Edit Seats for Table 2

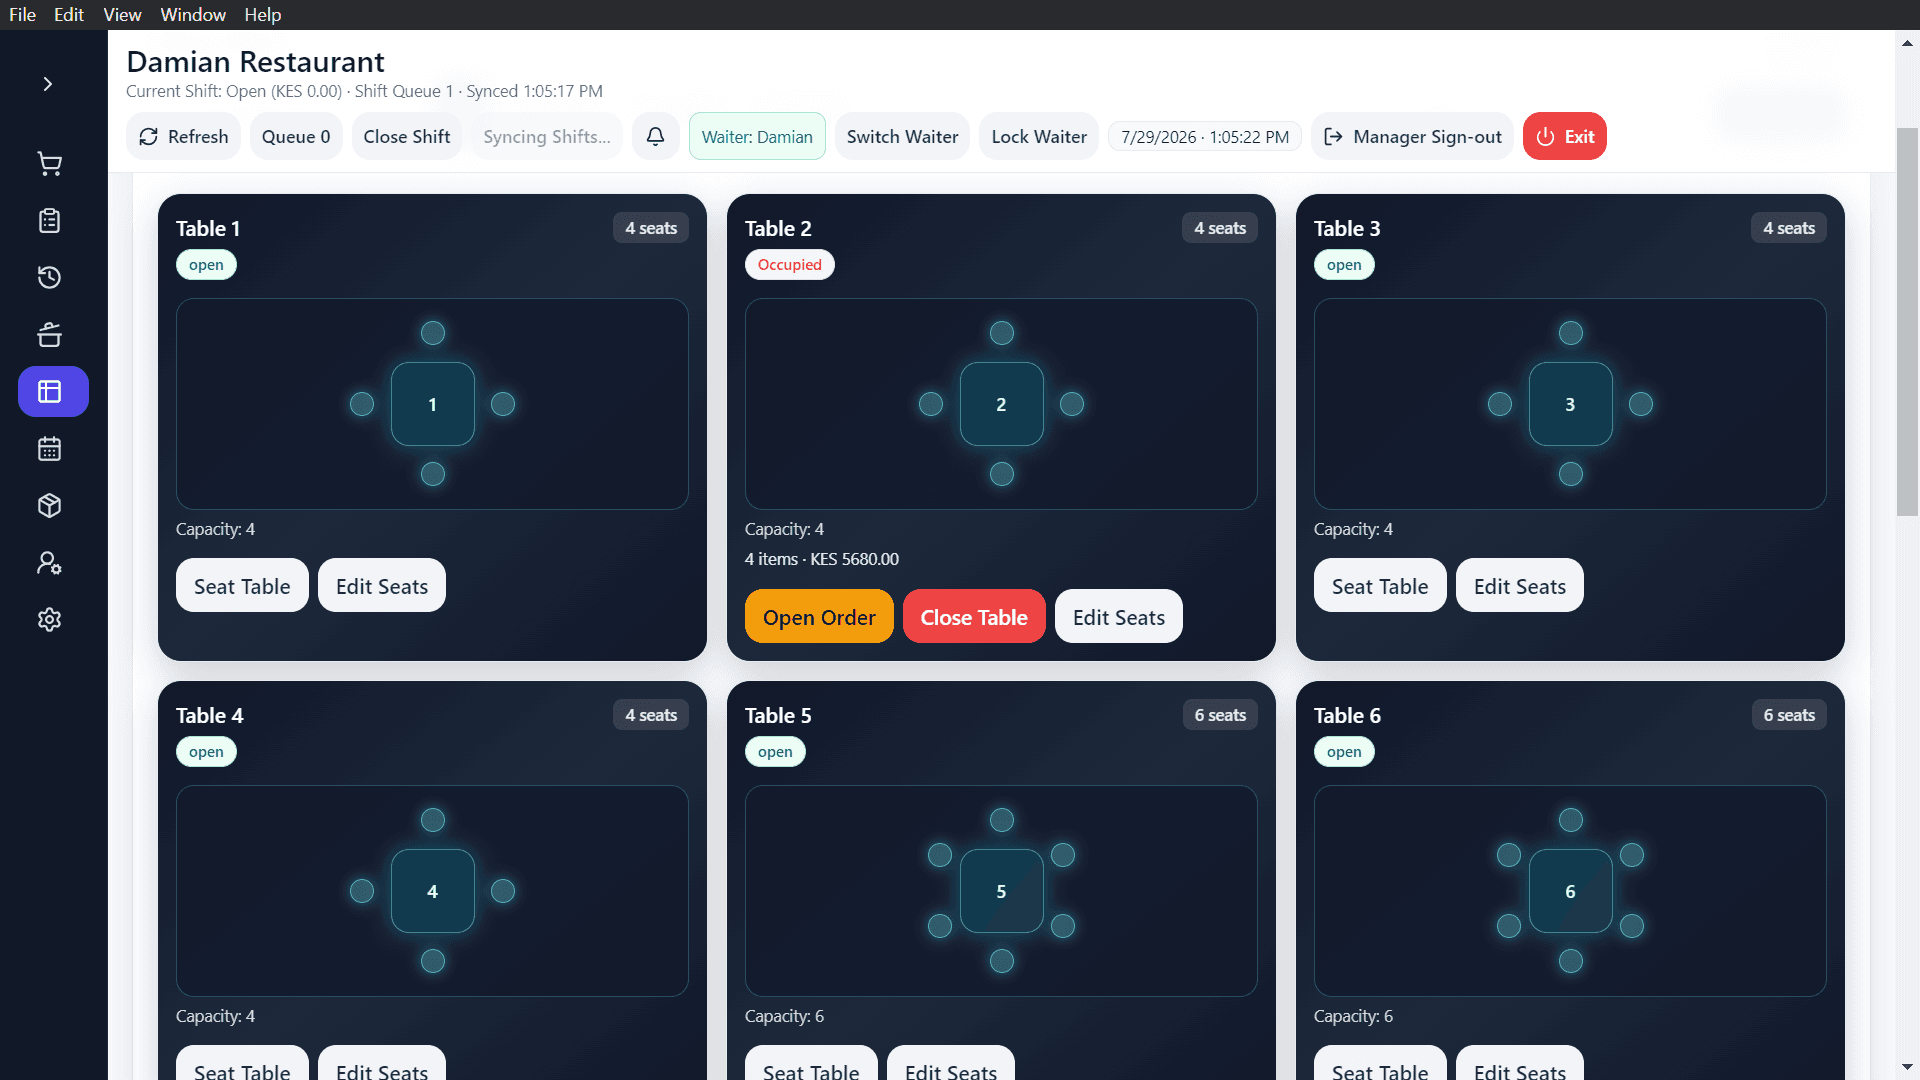pos(1119,617)
